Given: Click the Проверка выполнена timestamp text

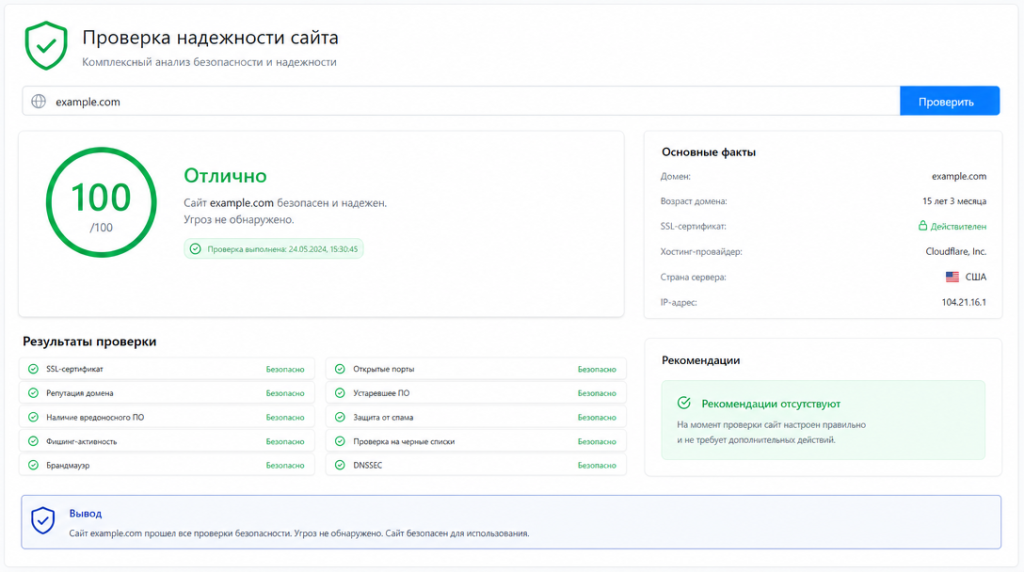Looking at the screenshot, I should tap(283, 249).
